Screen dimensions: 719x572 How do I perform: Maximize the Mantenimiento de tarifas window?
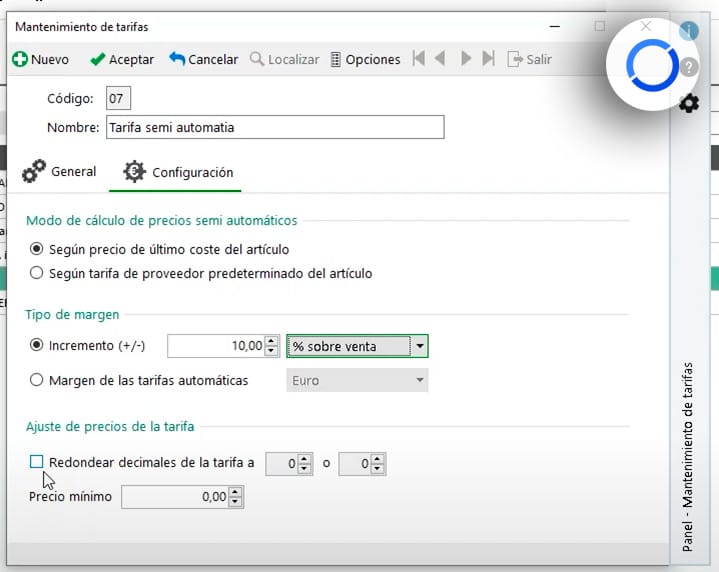(x=599, y=26)
